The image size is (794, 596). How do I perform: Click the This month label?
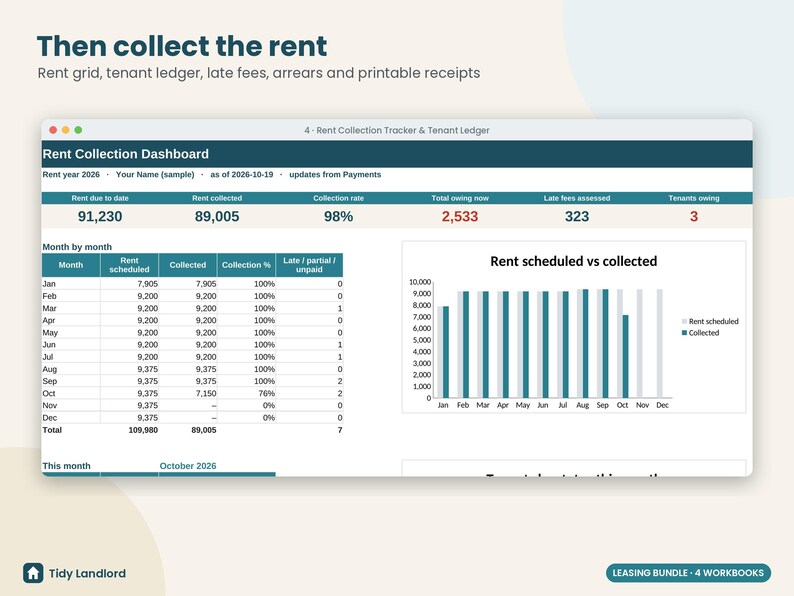coord(66,466)
